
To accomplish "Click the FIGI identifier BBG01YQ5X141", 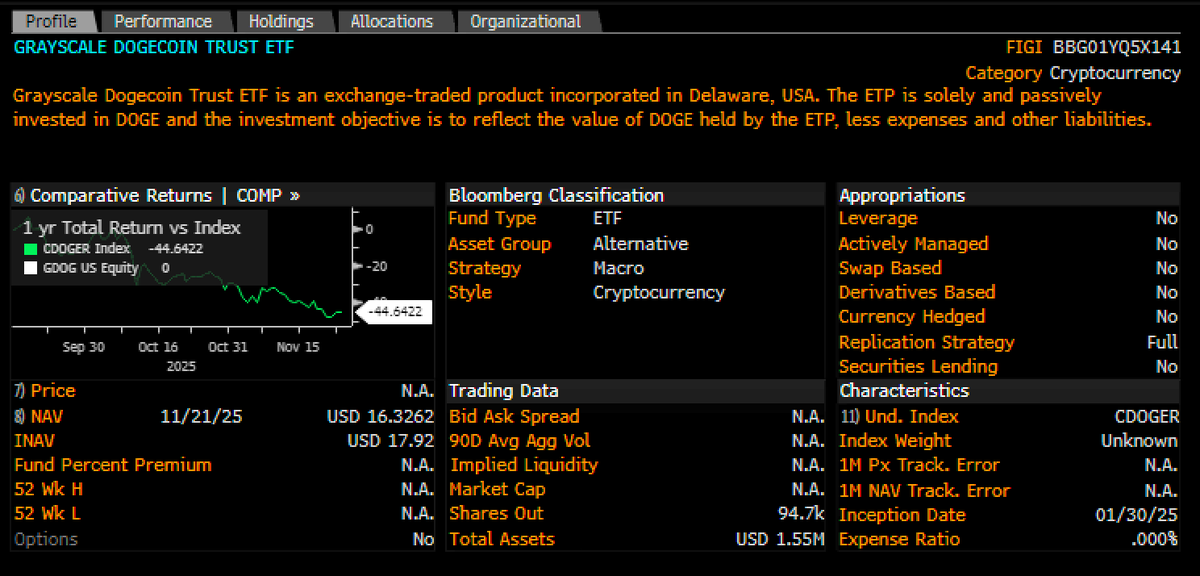I will [x=1093, y=46].
